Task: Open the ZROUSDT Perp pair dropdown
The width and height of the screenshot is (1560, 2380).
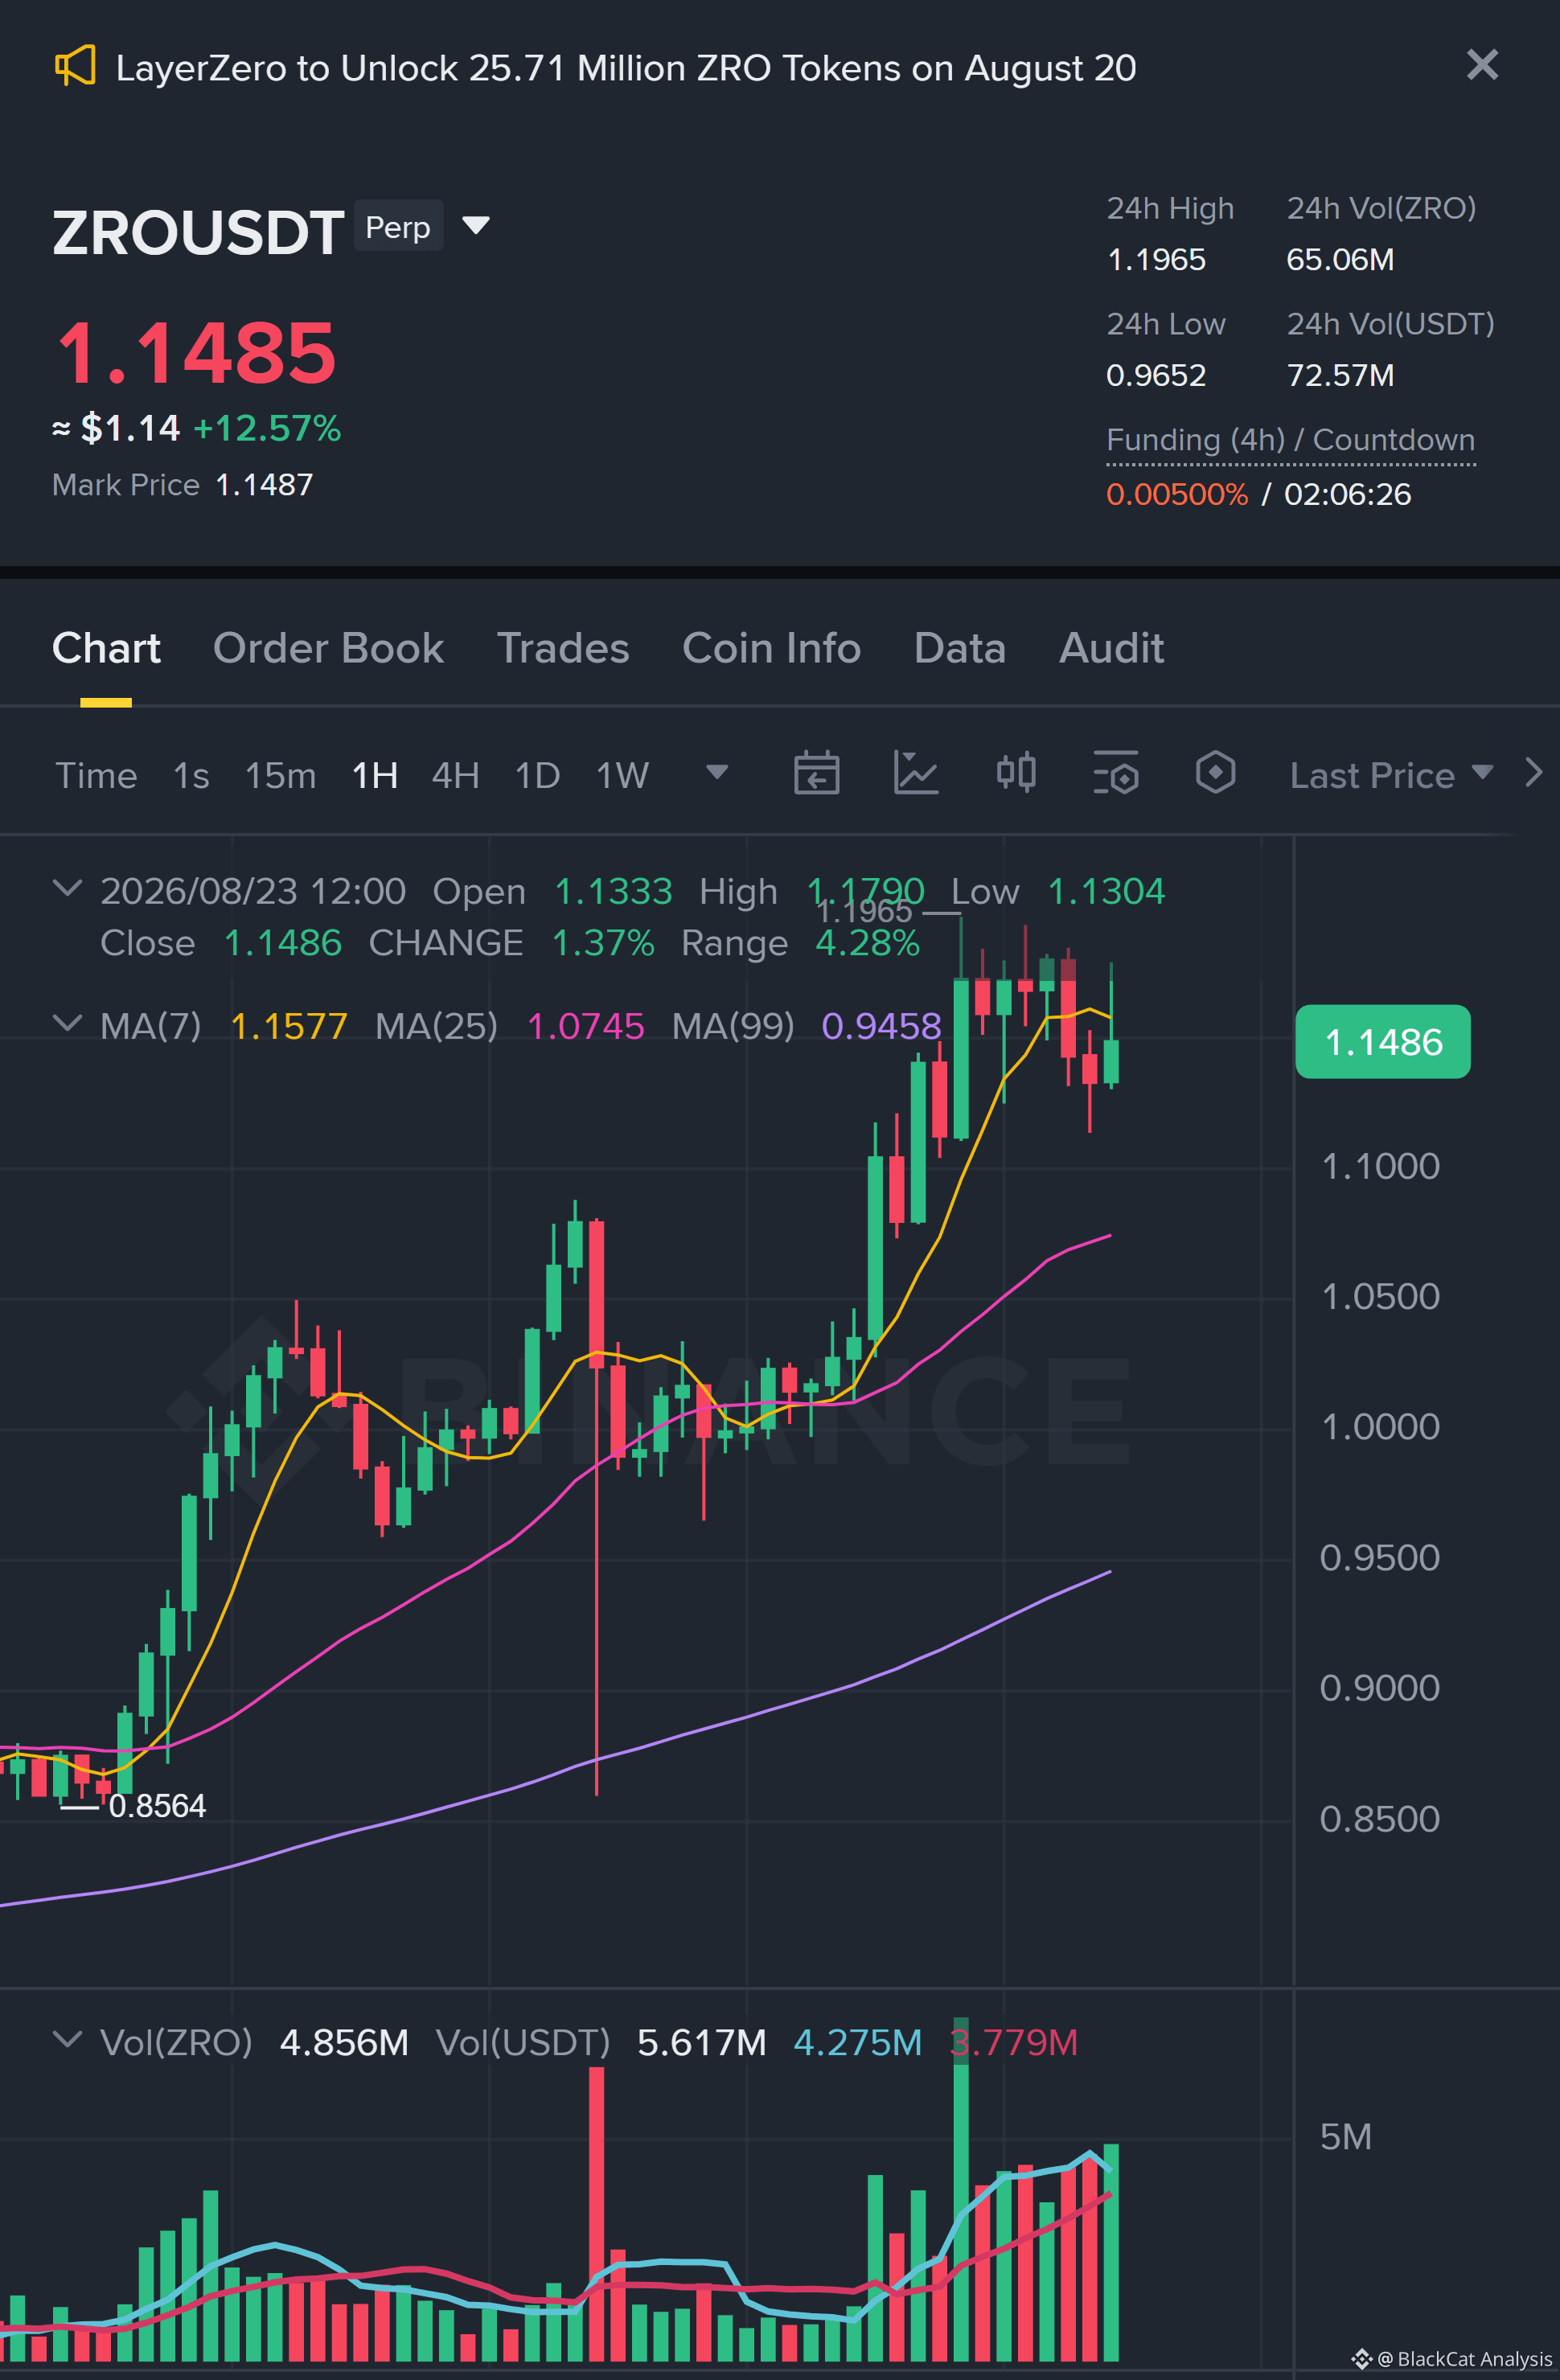Action: pos(477,225)
